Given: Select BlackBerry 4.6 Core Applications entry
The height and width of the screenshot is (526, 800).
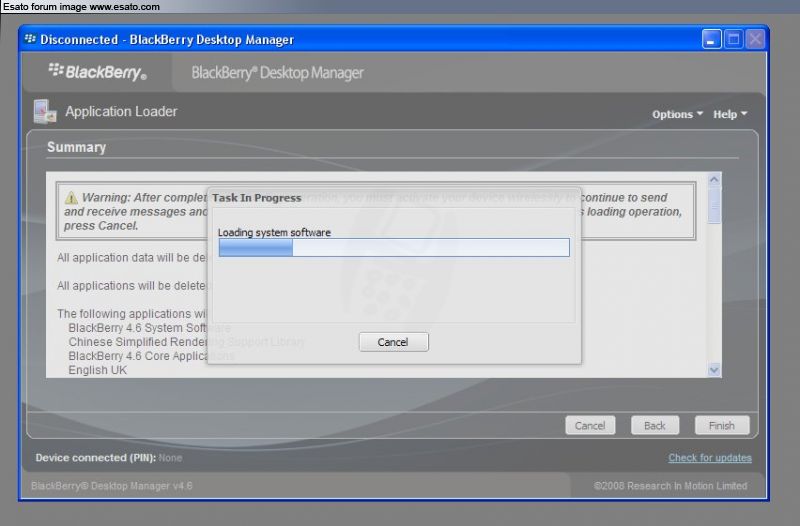Looking at the screenshot, I should tap(151, 356).
